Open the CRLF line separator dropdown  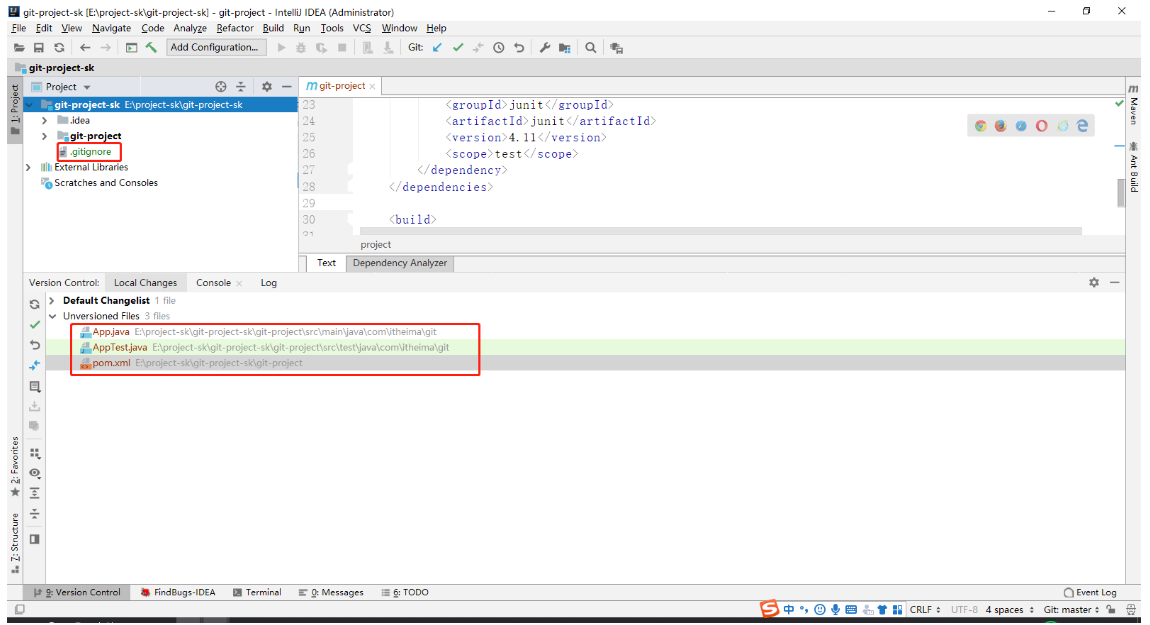coord(925,610)
